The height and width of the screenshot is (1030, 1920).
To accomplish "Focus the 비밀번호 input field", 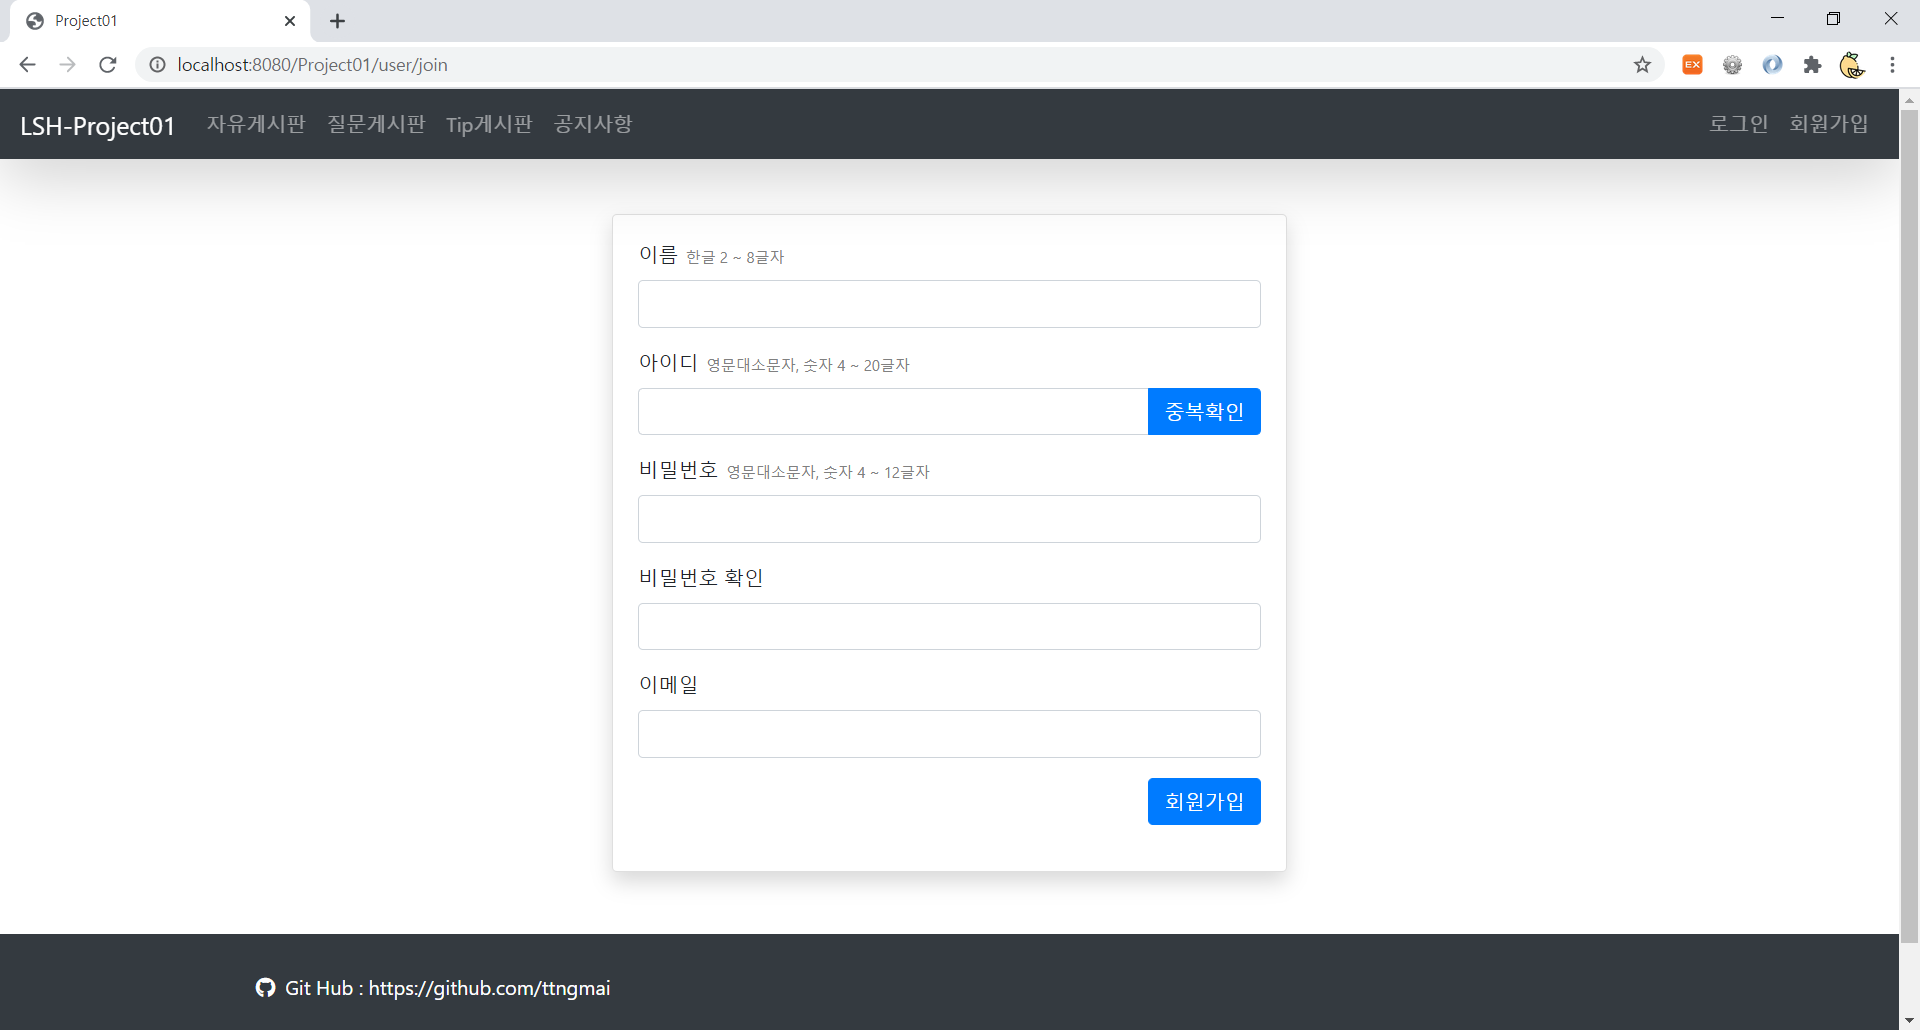I will click(949, 519).
